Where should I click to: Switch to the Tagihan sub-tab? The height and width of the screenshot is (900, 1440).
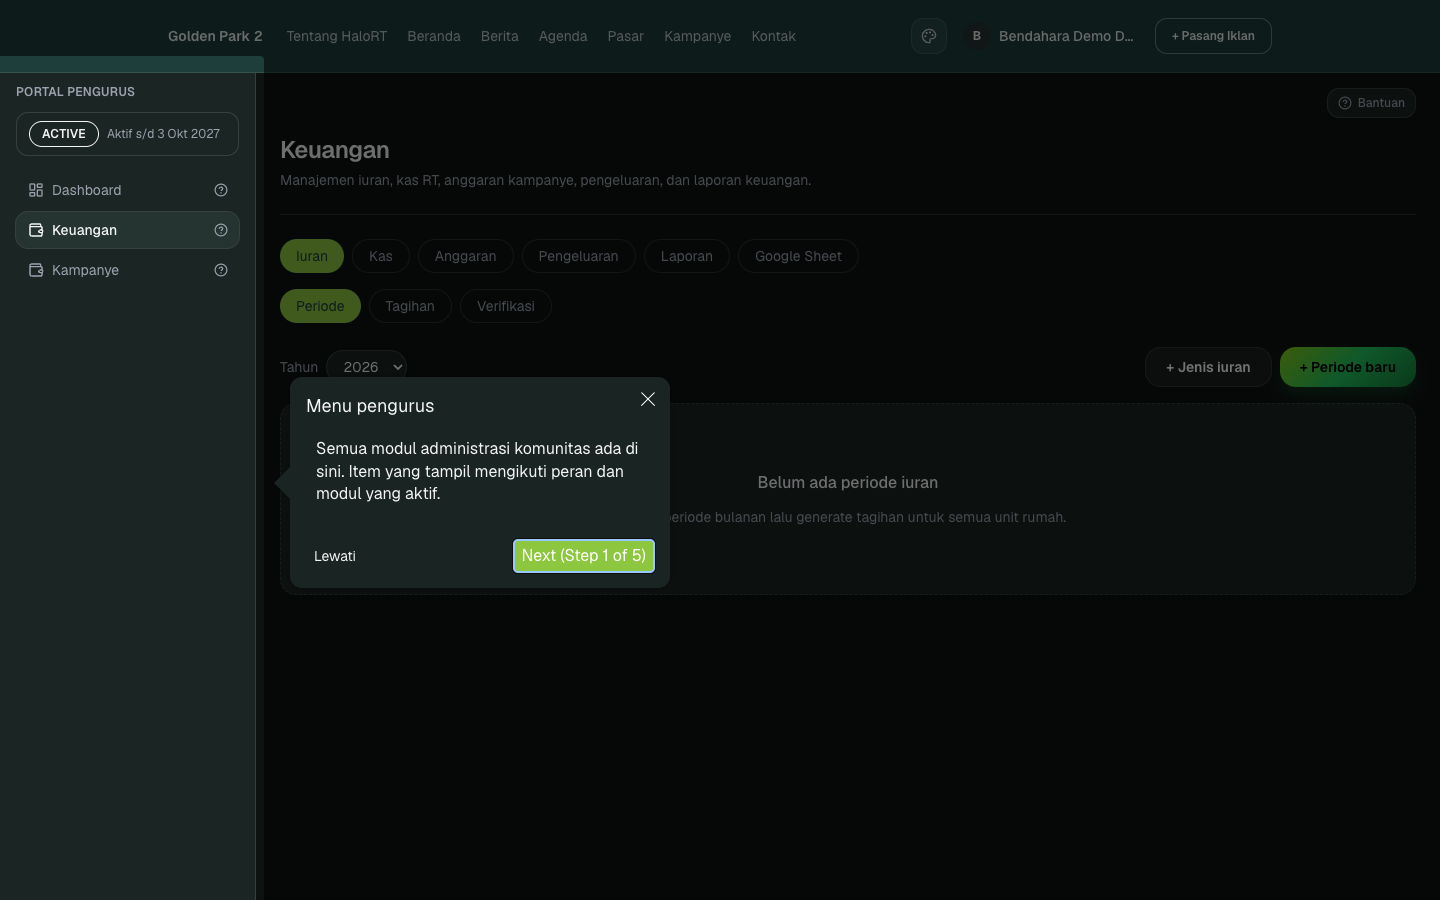tap(410, 306)
